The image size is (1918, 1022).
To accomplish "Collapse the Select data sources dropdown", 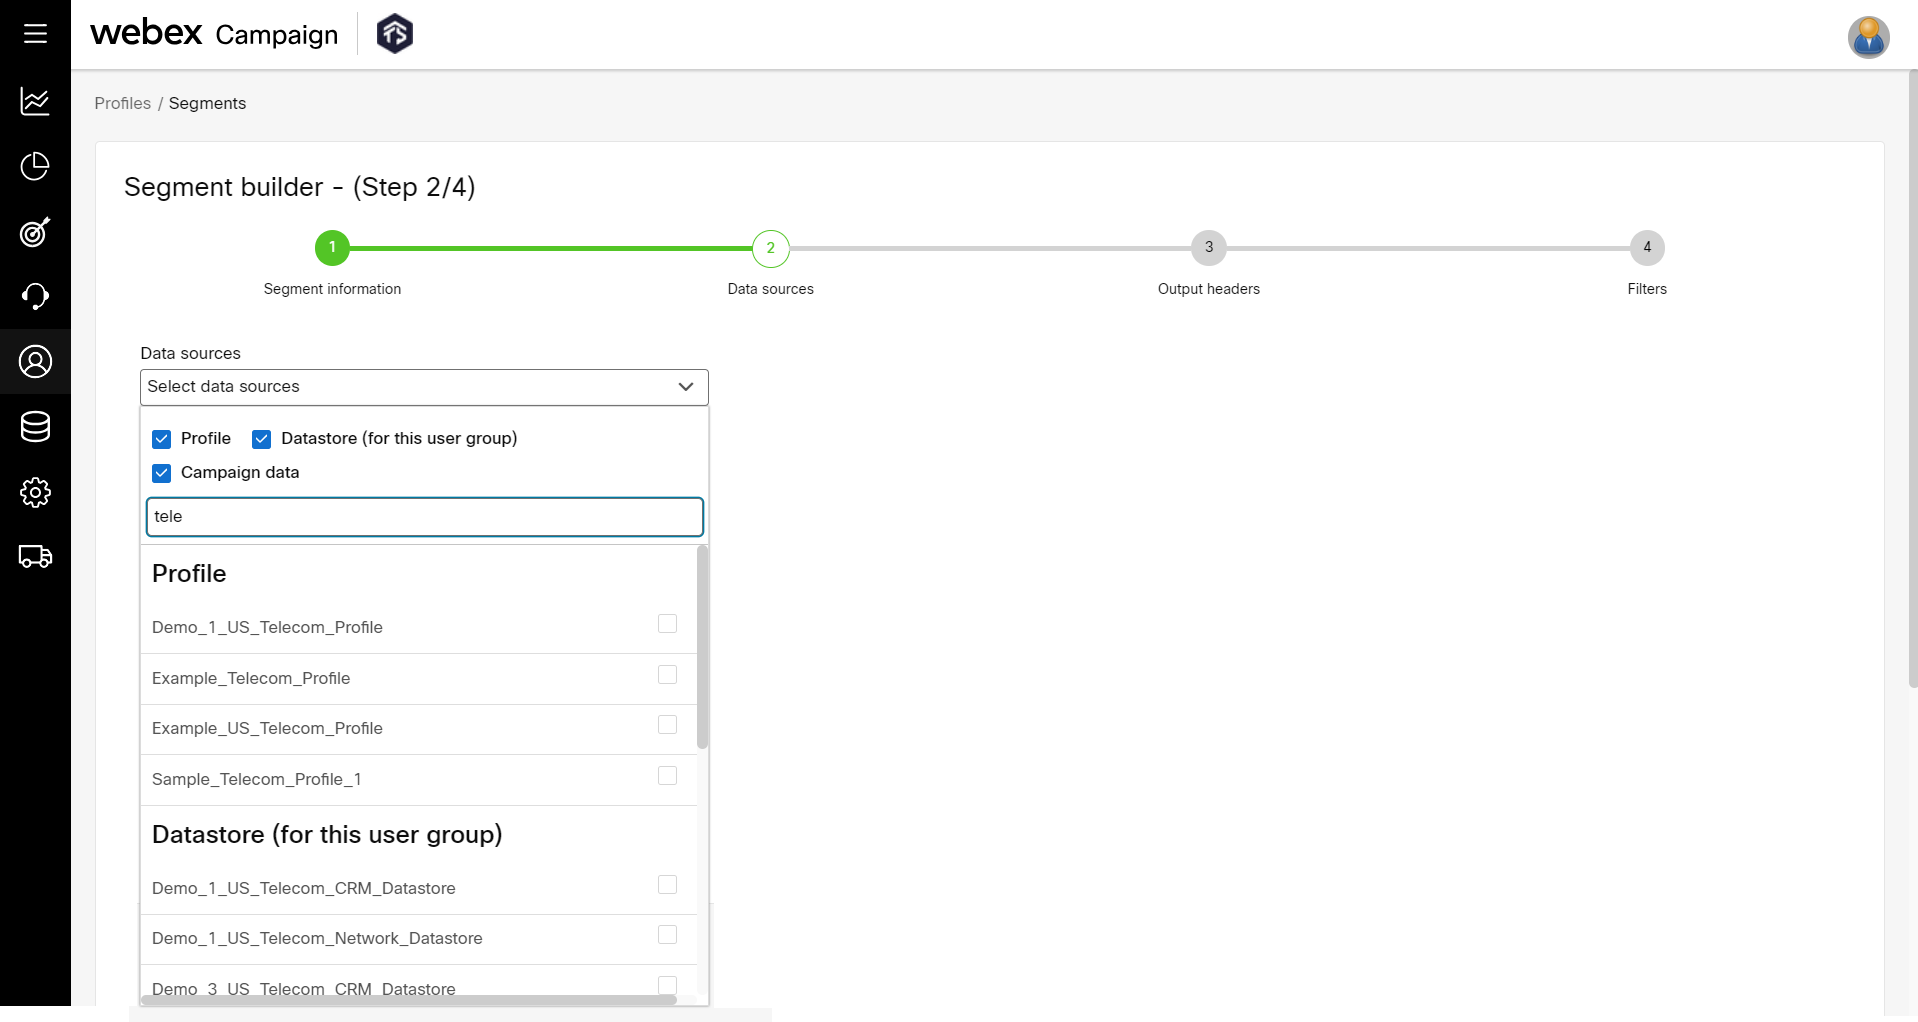I will tap(684, 387).
